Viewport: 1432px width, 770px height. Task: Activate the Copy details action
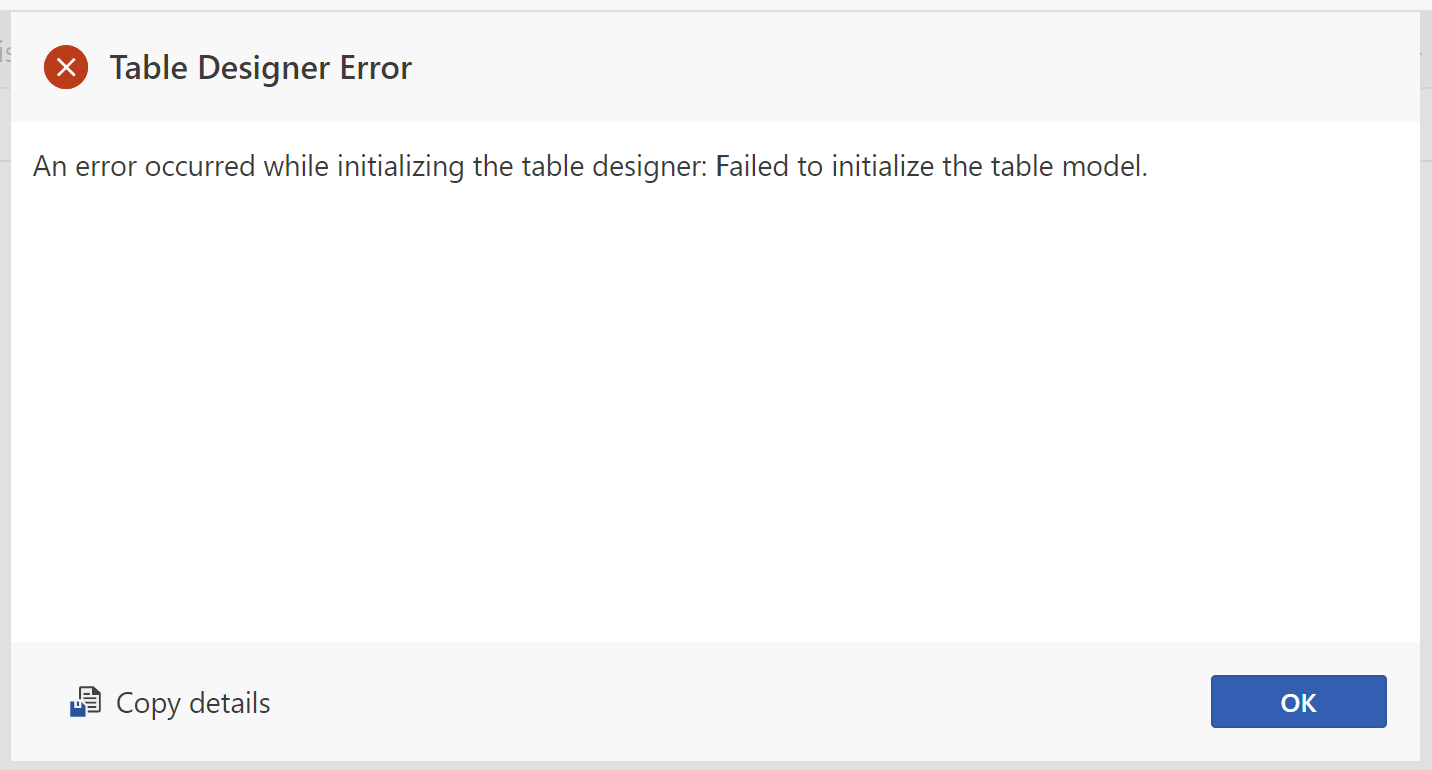(x=170, y=702)
